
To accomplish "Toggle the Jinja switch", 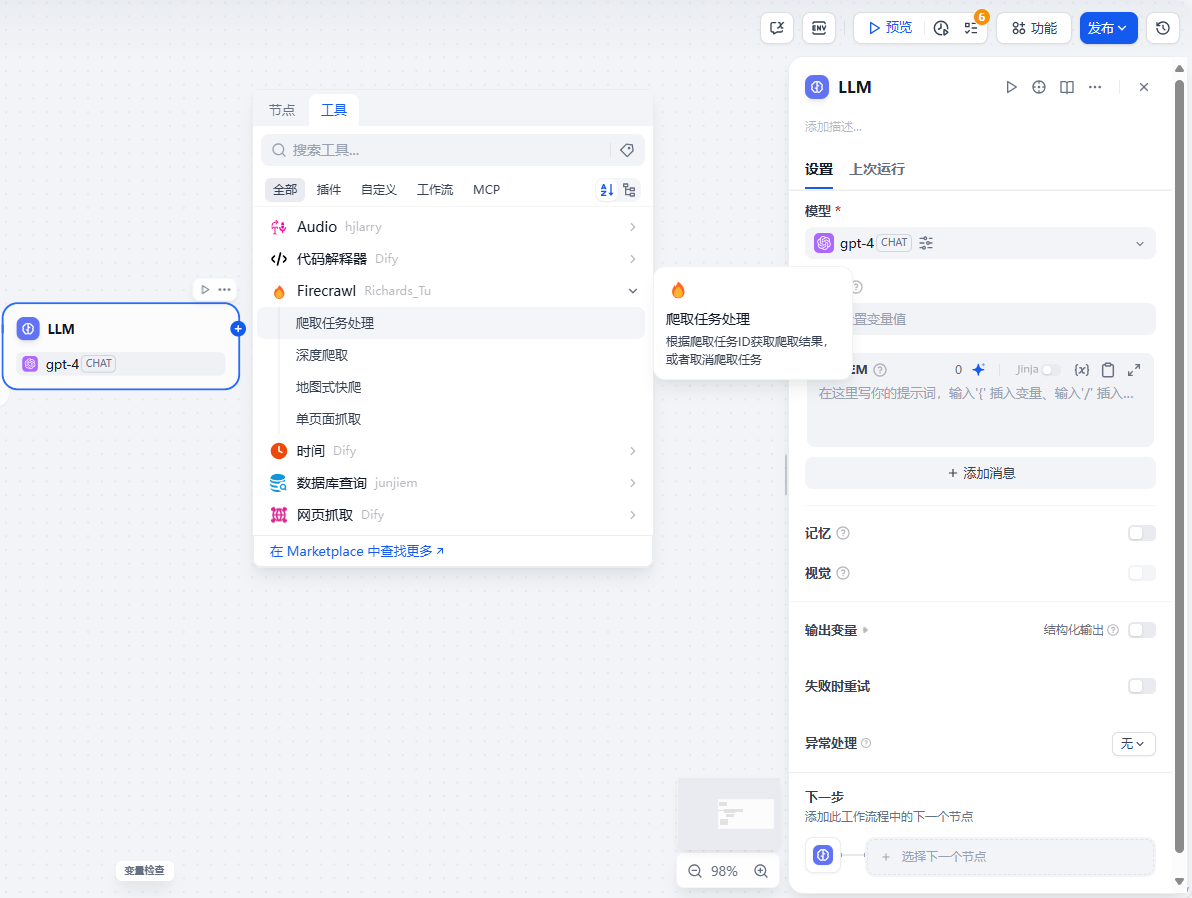I will pos(1051,370).
